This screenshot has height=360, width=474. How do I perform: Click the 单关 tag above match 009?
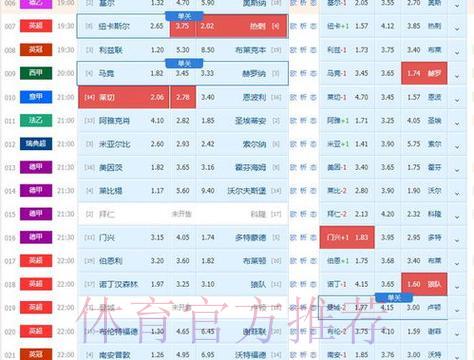coord(184,63)
